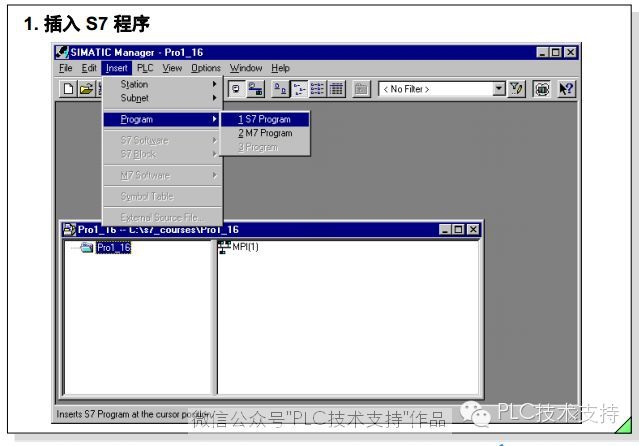
Task: Expand the Subnet submenu
Action: point(162,98)
